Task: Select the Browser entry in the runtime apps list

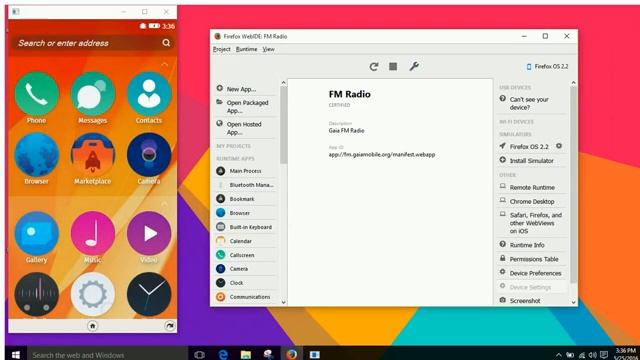Action: (x=245, y=213)
